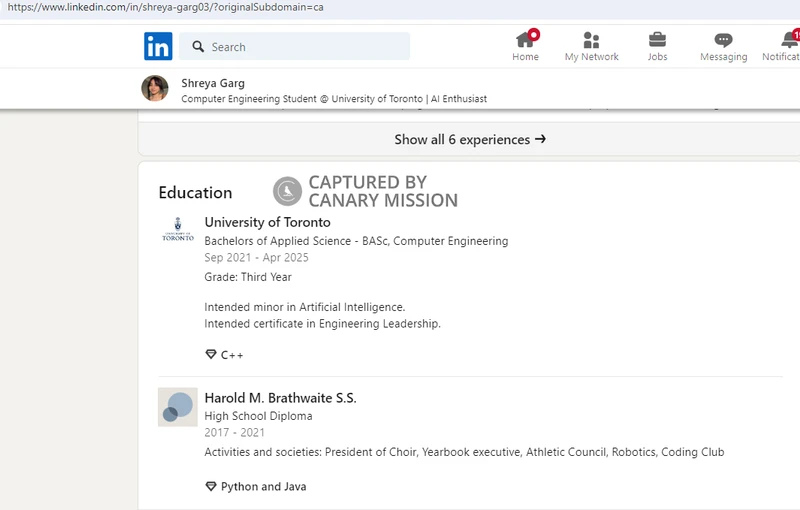
Task: Click Shreya Garg name in sticky header
Action: (x=213, y=83)
